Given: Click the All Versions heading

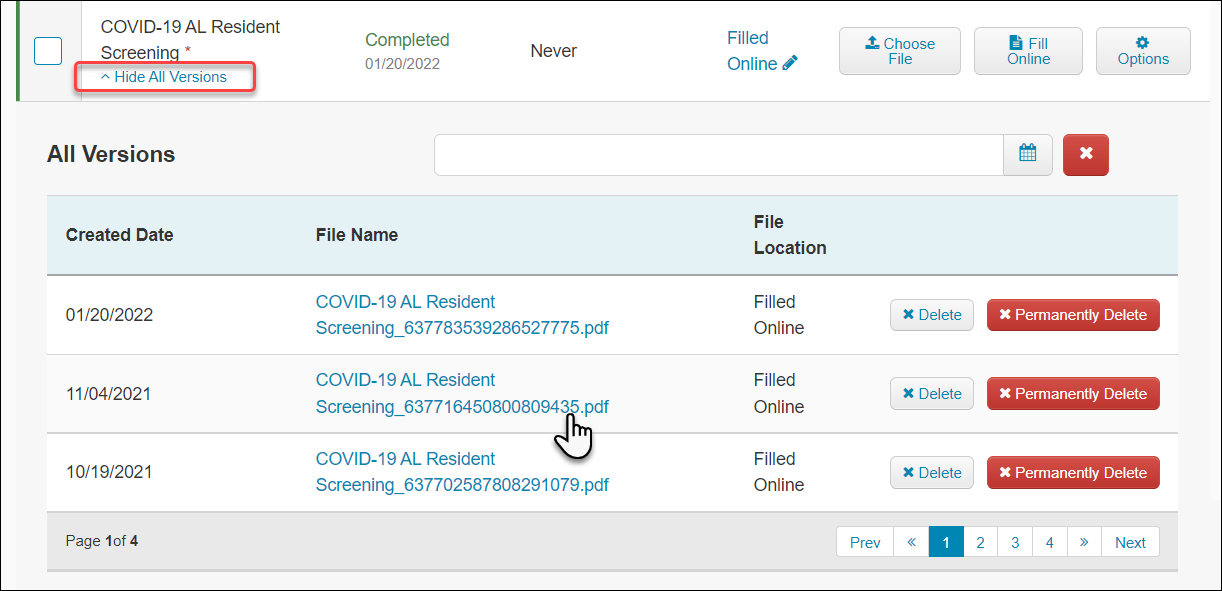Looking at the screenshot, I should tap(111, 154).
